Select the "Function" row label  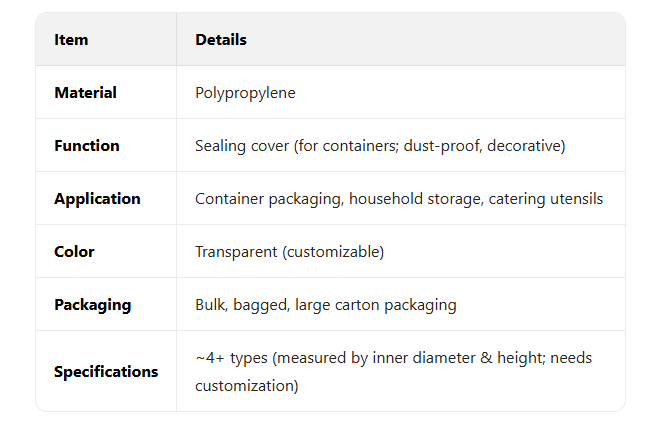click(x=86, y=146)
